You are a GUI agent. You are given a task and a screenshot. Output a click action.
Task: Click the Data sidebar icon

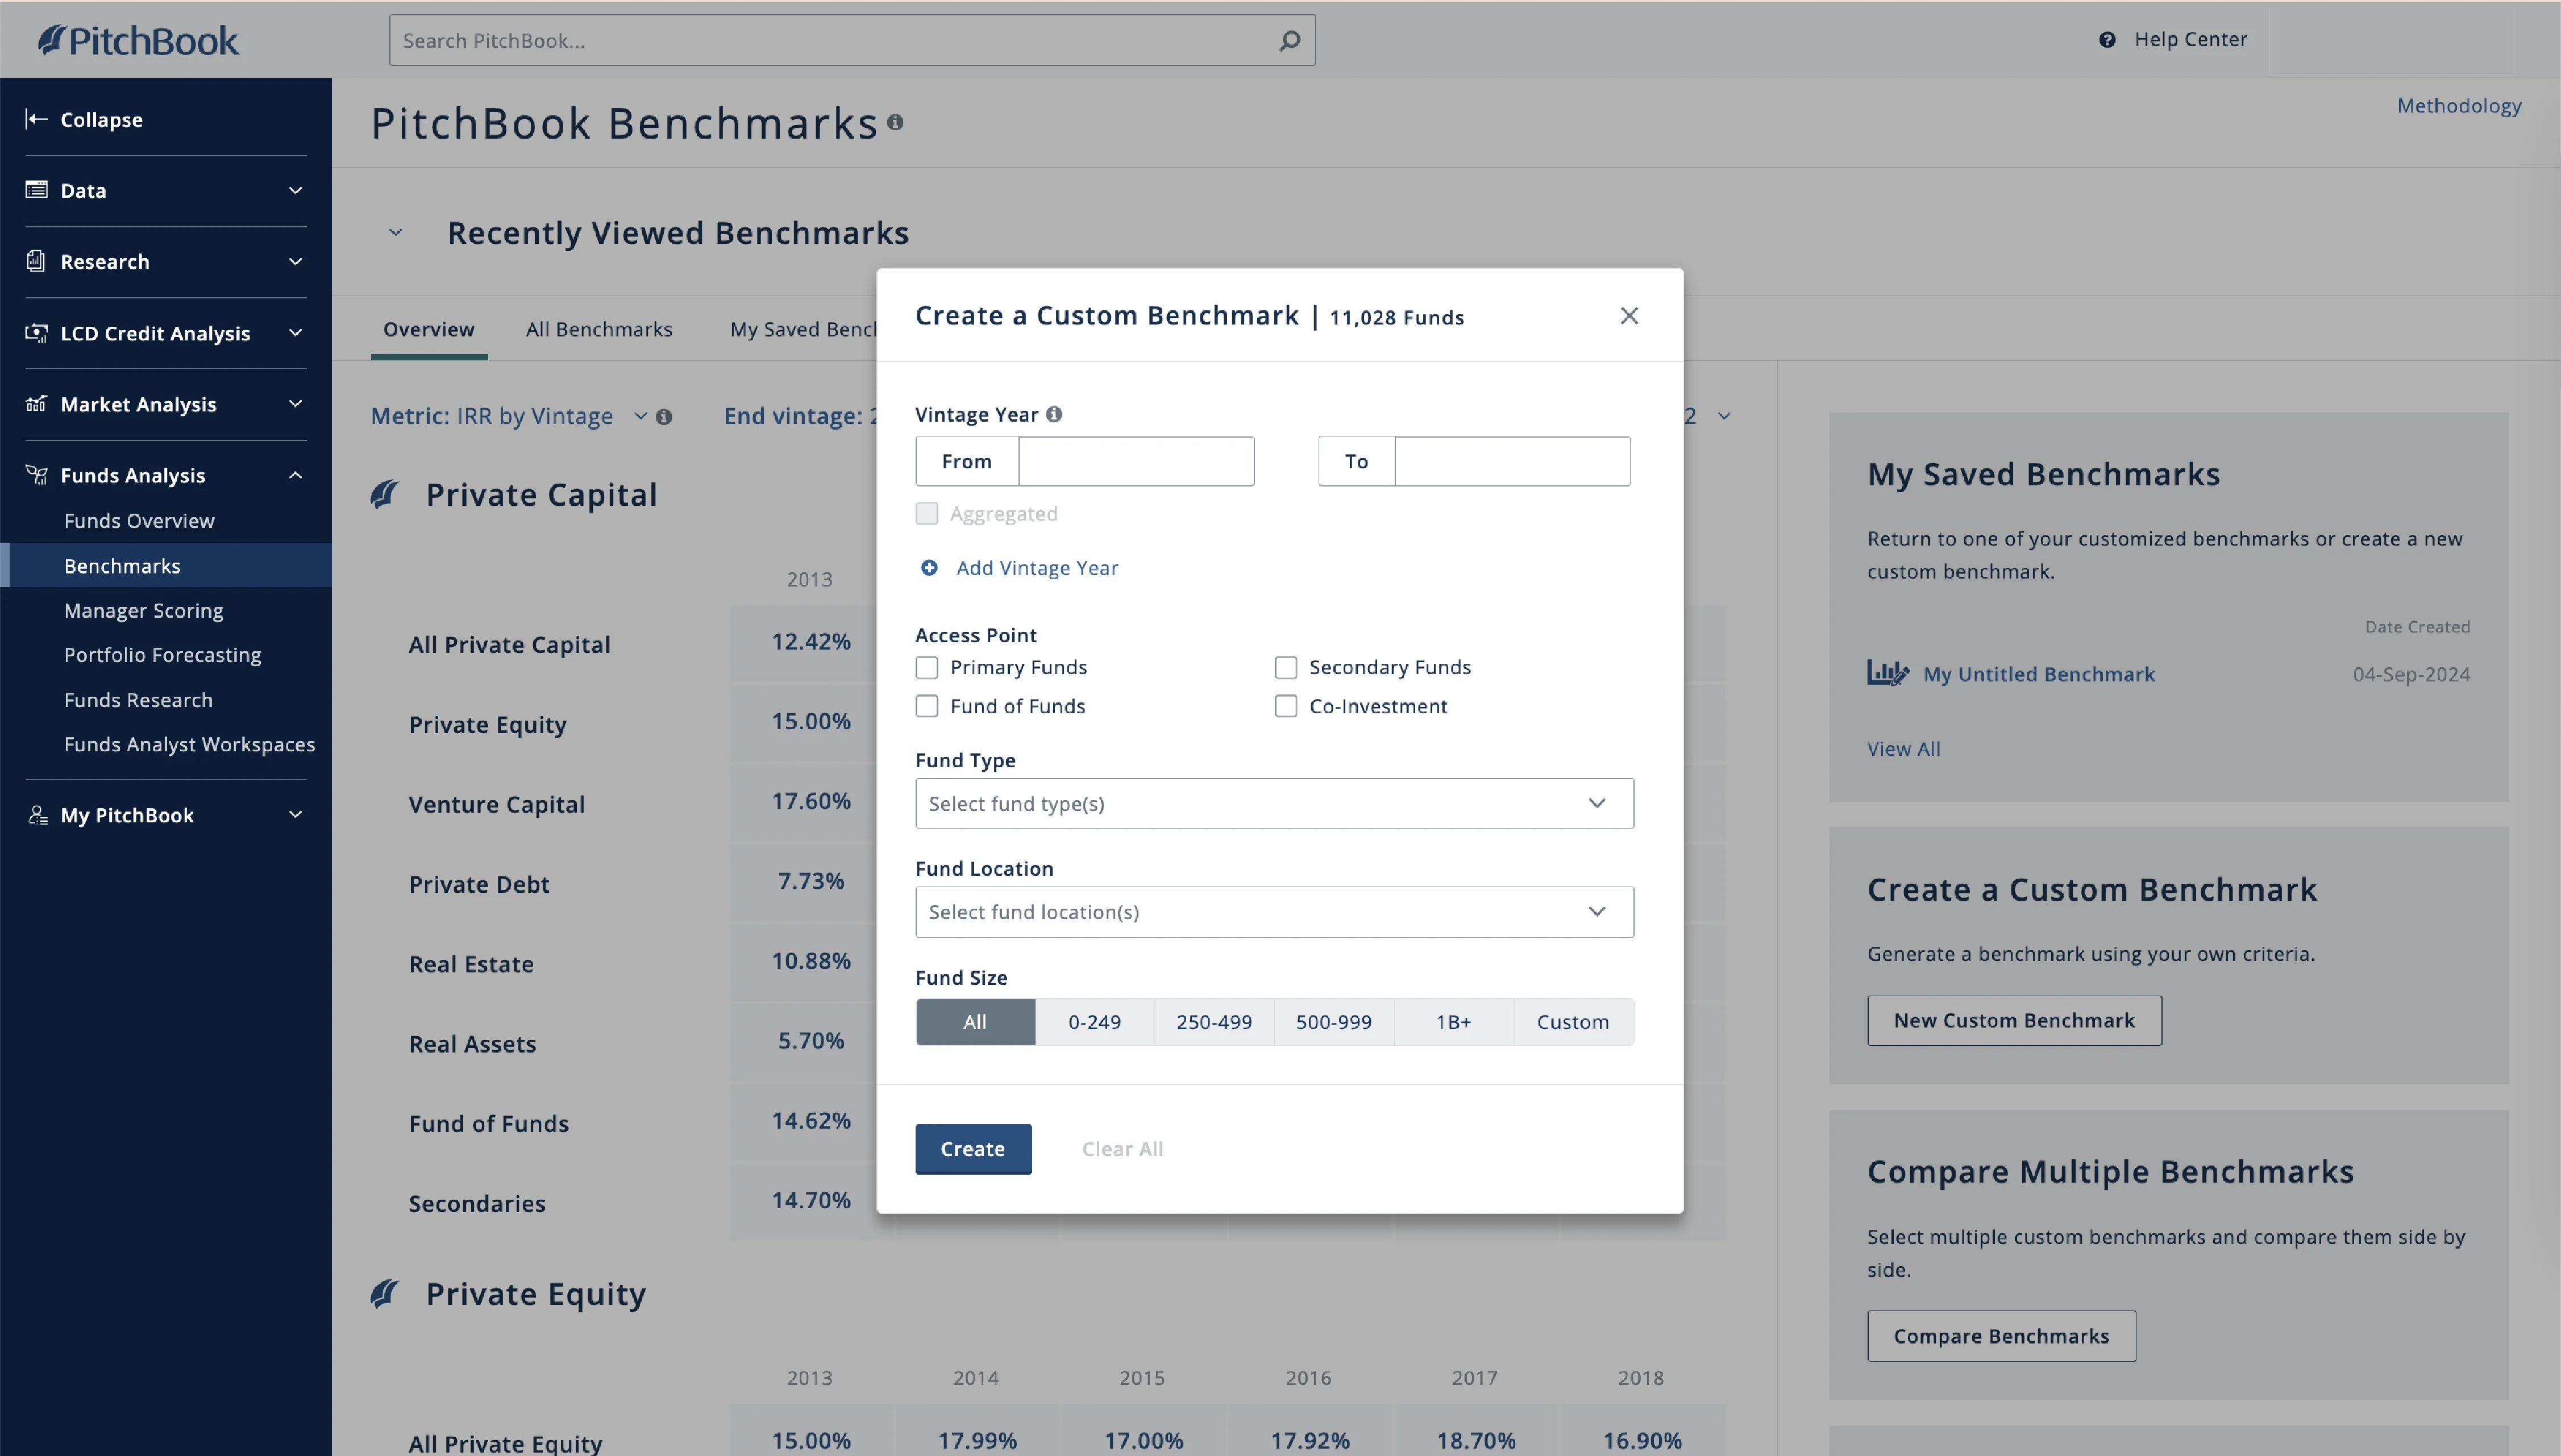click(x=36, y=190)
